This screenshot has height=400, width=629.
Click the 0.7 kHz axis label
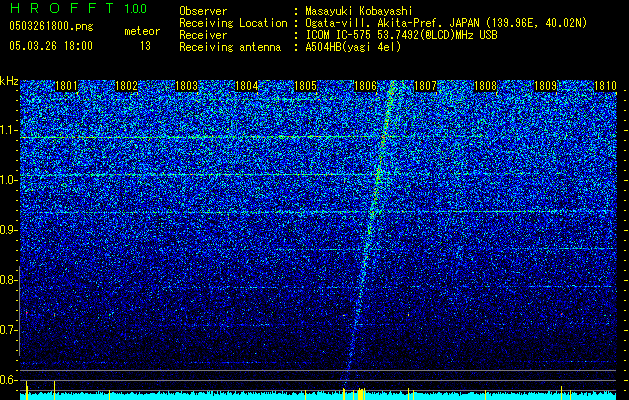(x=9, y=330)
